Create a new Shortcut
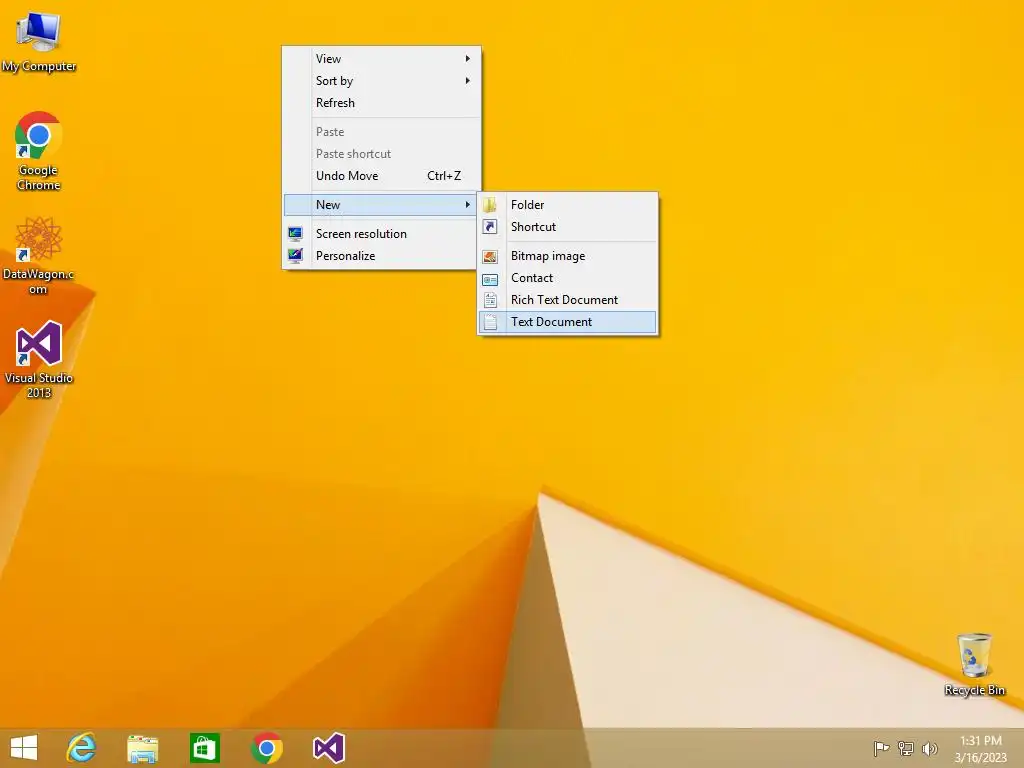Screen dimensions: 1024x768 pyautogui.click(x=568, y=227)
